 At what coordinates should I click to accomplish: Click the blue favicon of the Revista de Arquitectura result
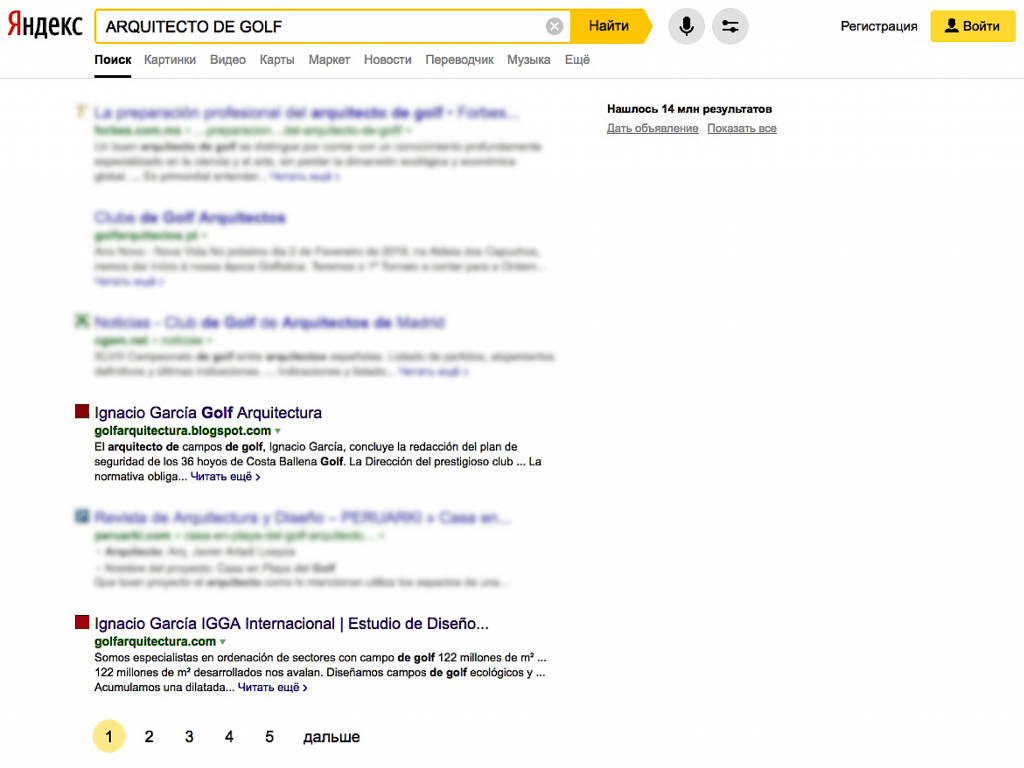(x=82, y=517)
